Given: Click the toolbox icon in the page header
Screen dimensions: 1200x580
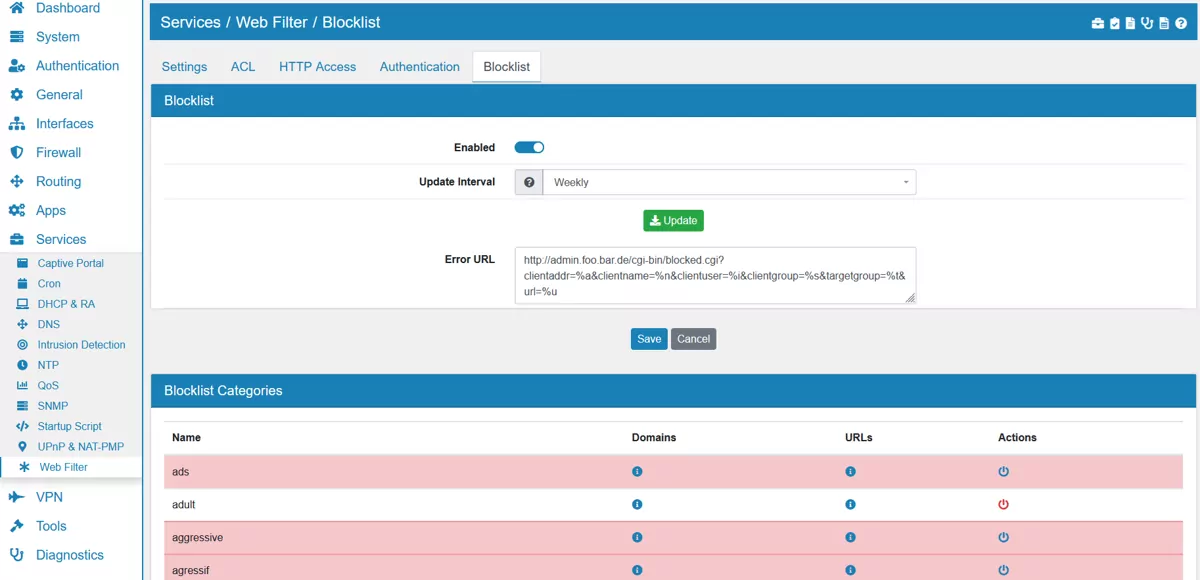Looking at the screenshot, I should (1098, 23).
